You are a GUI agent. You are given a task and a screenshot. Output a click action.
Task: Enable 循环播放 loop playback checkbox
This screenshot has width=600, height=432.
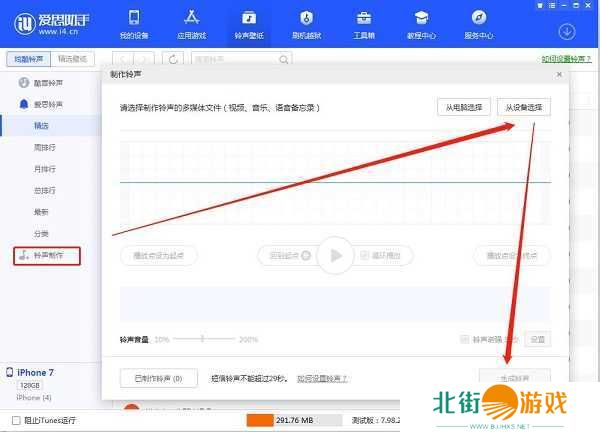[x=365, y=255]
